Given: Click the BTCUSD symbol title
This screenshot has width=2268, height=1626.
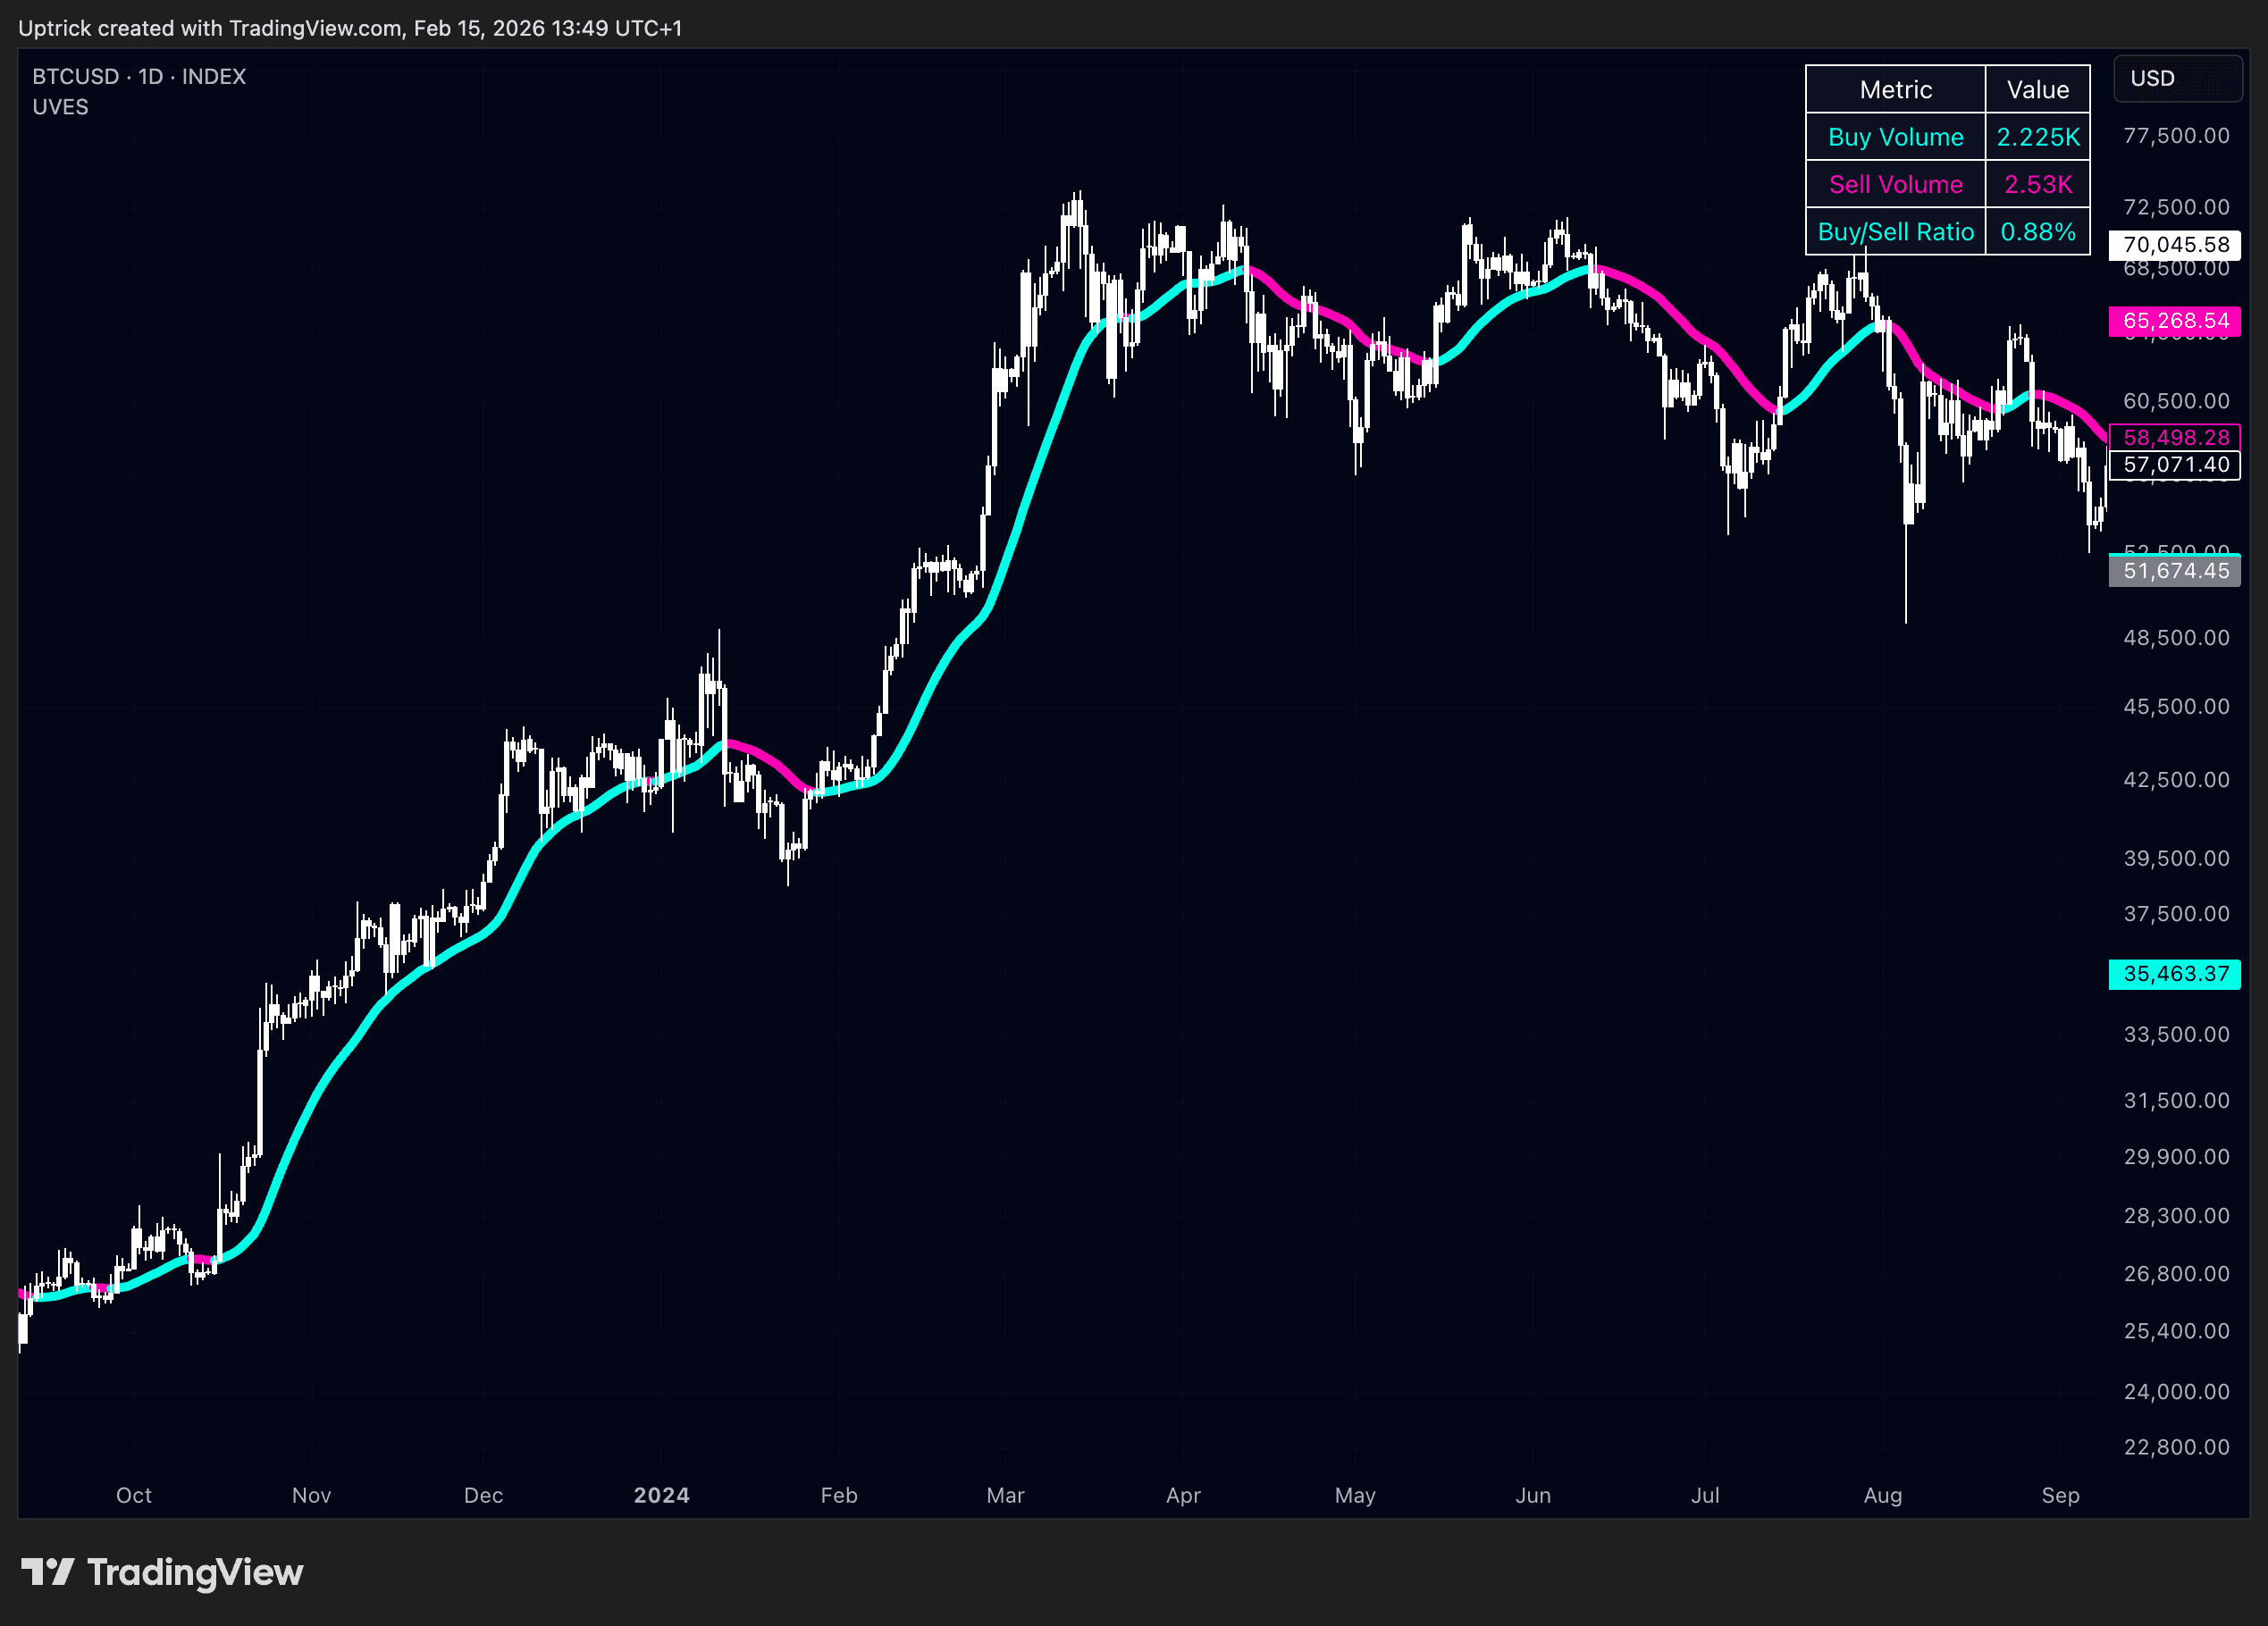Looking at the screenshot, I should pyautogui.click(x=75, y=77).
